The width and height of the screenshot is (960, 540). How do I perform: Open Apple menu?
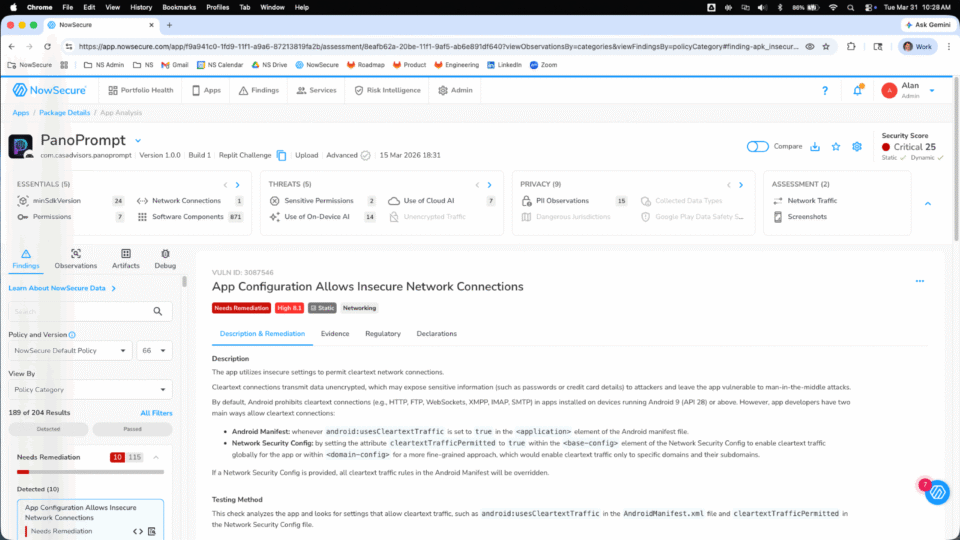(13, 7)
